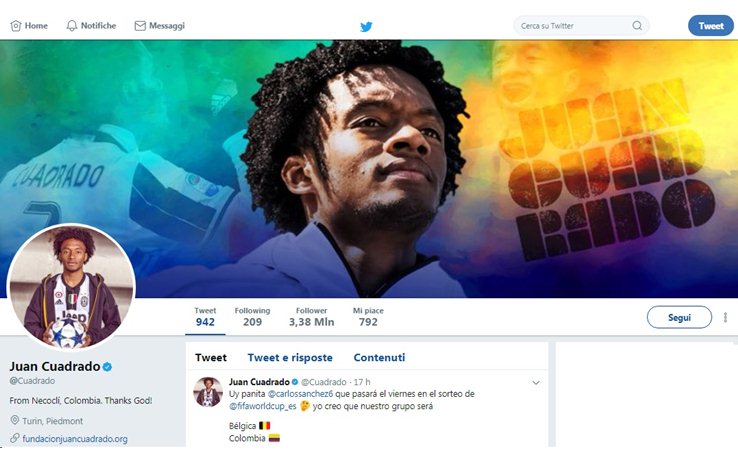Expand the tweet options chevron
This screenshot has height=462, width=738.
536,382
